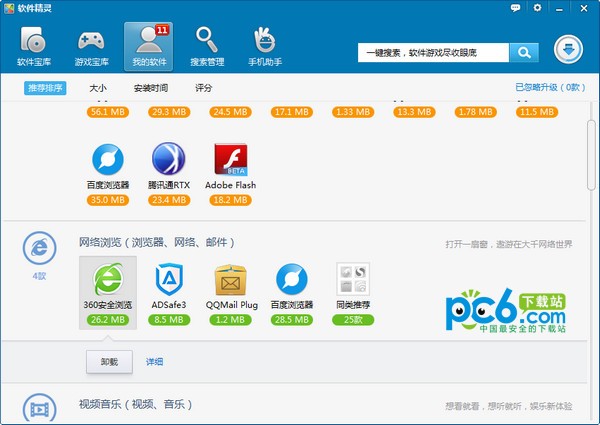Click the 28.5 MB green badge
Viewport: 600px width, 425px height.
tap(292, 320)
